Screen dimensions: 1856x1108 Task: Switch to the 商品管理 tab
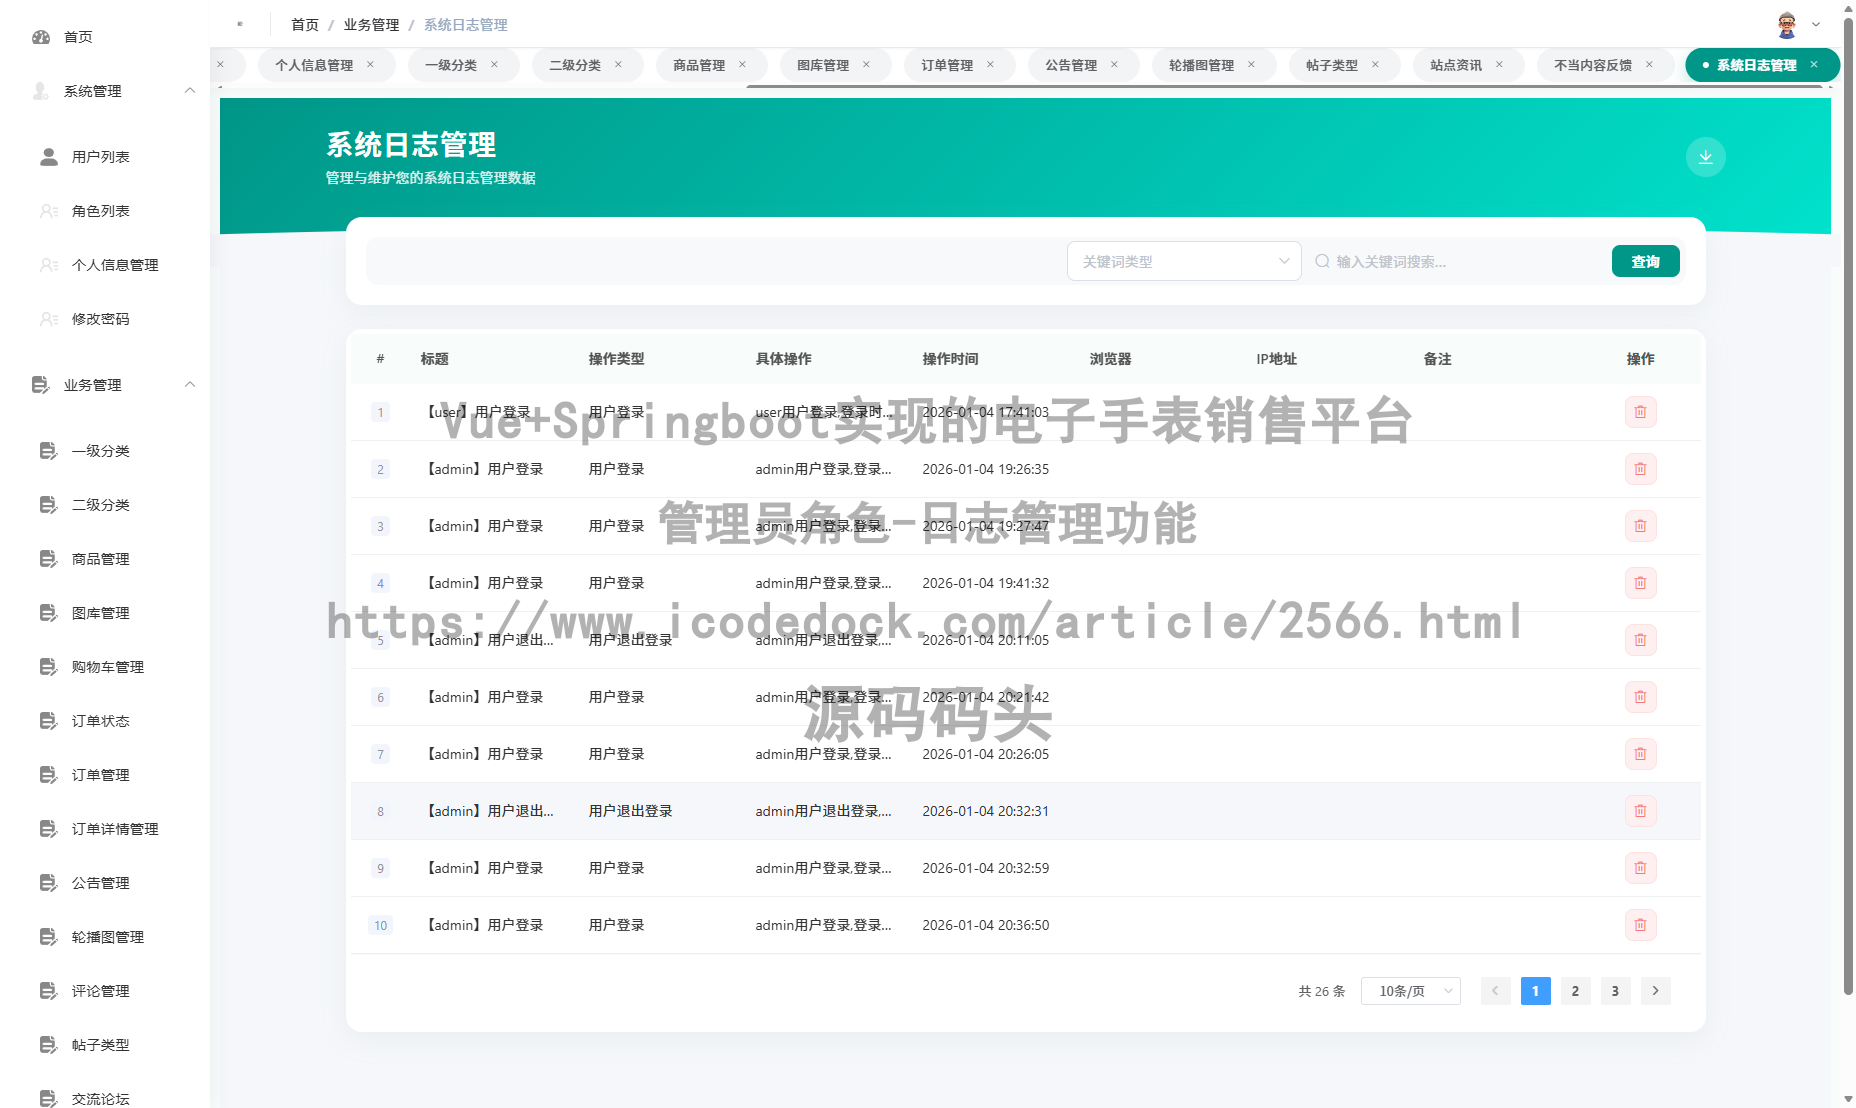pyautogui.click(x=698, y=65)
